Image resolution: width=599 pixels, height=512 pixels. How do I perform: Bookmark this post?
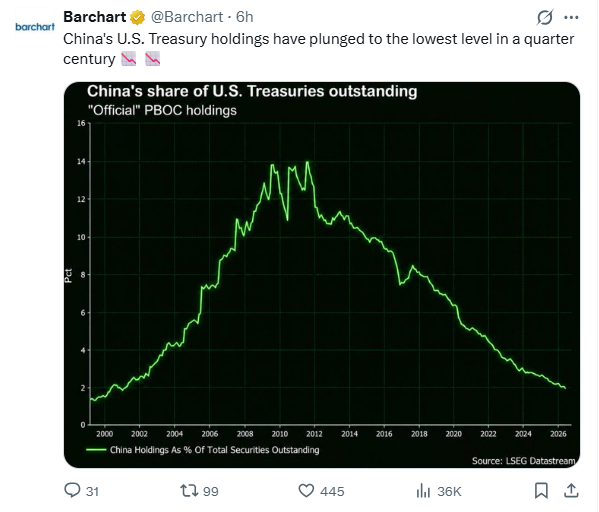click(541, 491)
